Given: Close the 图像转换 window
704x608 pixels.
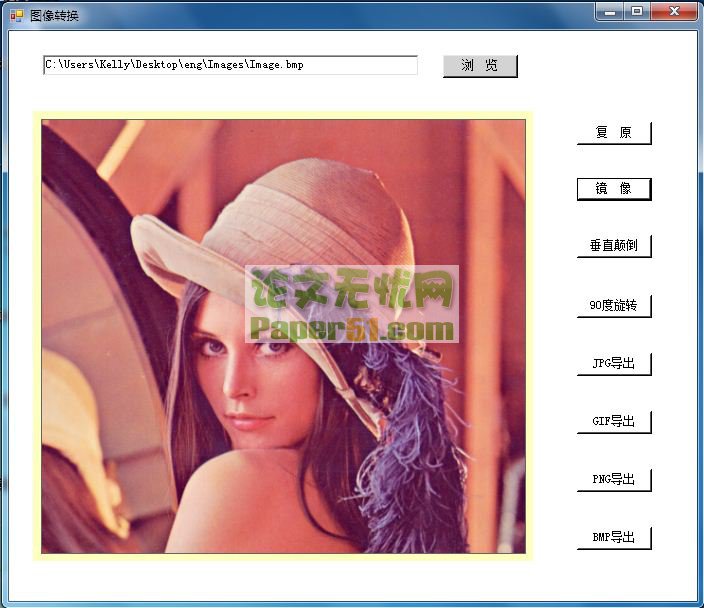Looking at the screenshot, I should [x=673, y=12].
